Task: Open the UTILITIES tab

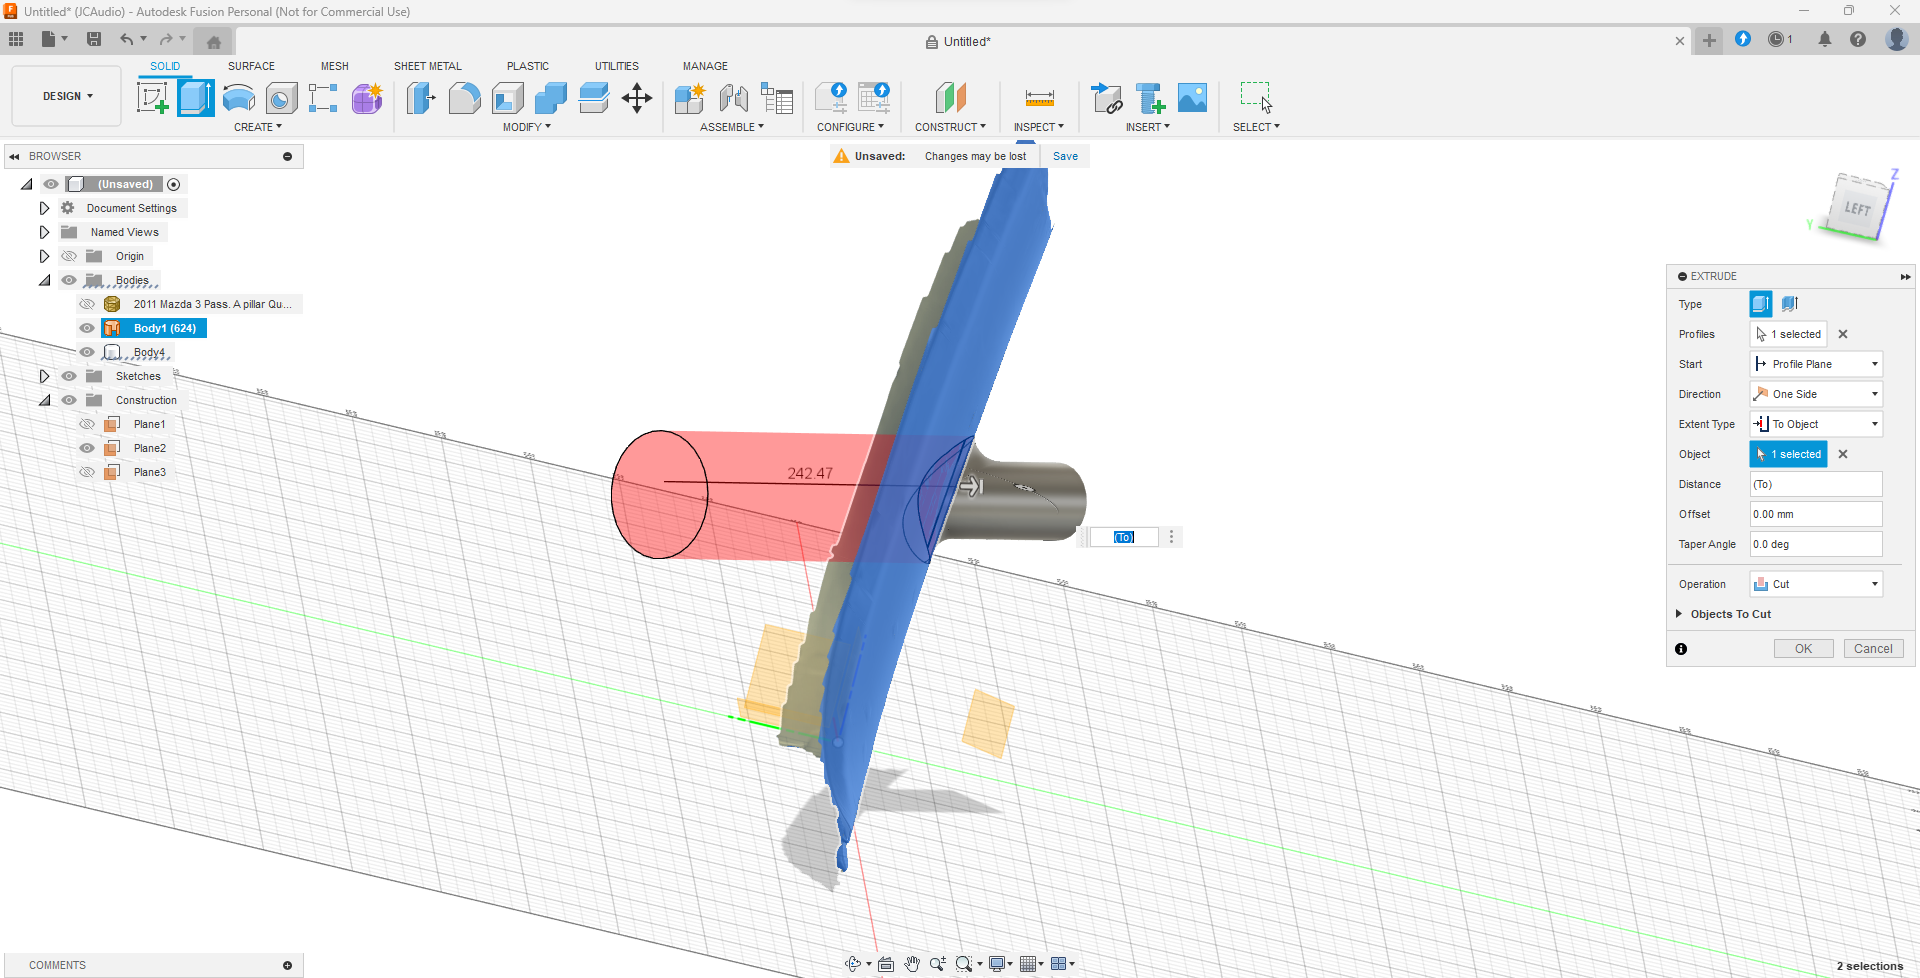Action: tap(617, 66)
